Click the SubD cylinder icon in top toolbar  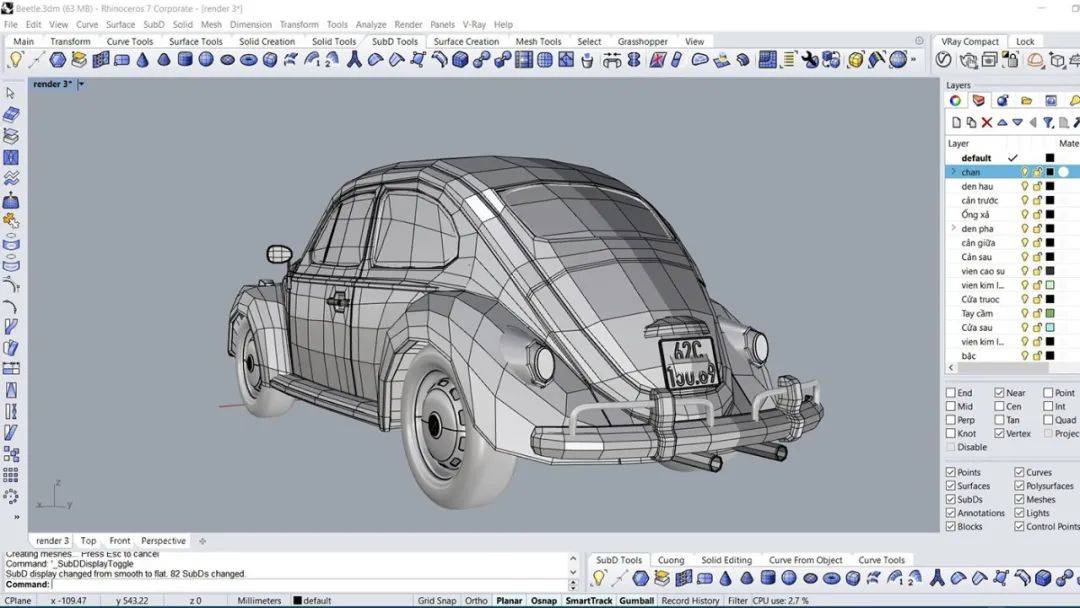(185, 60)
